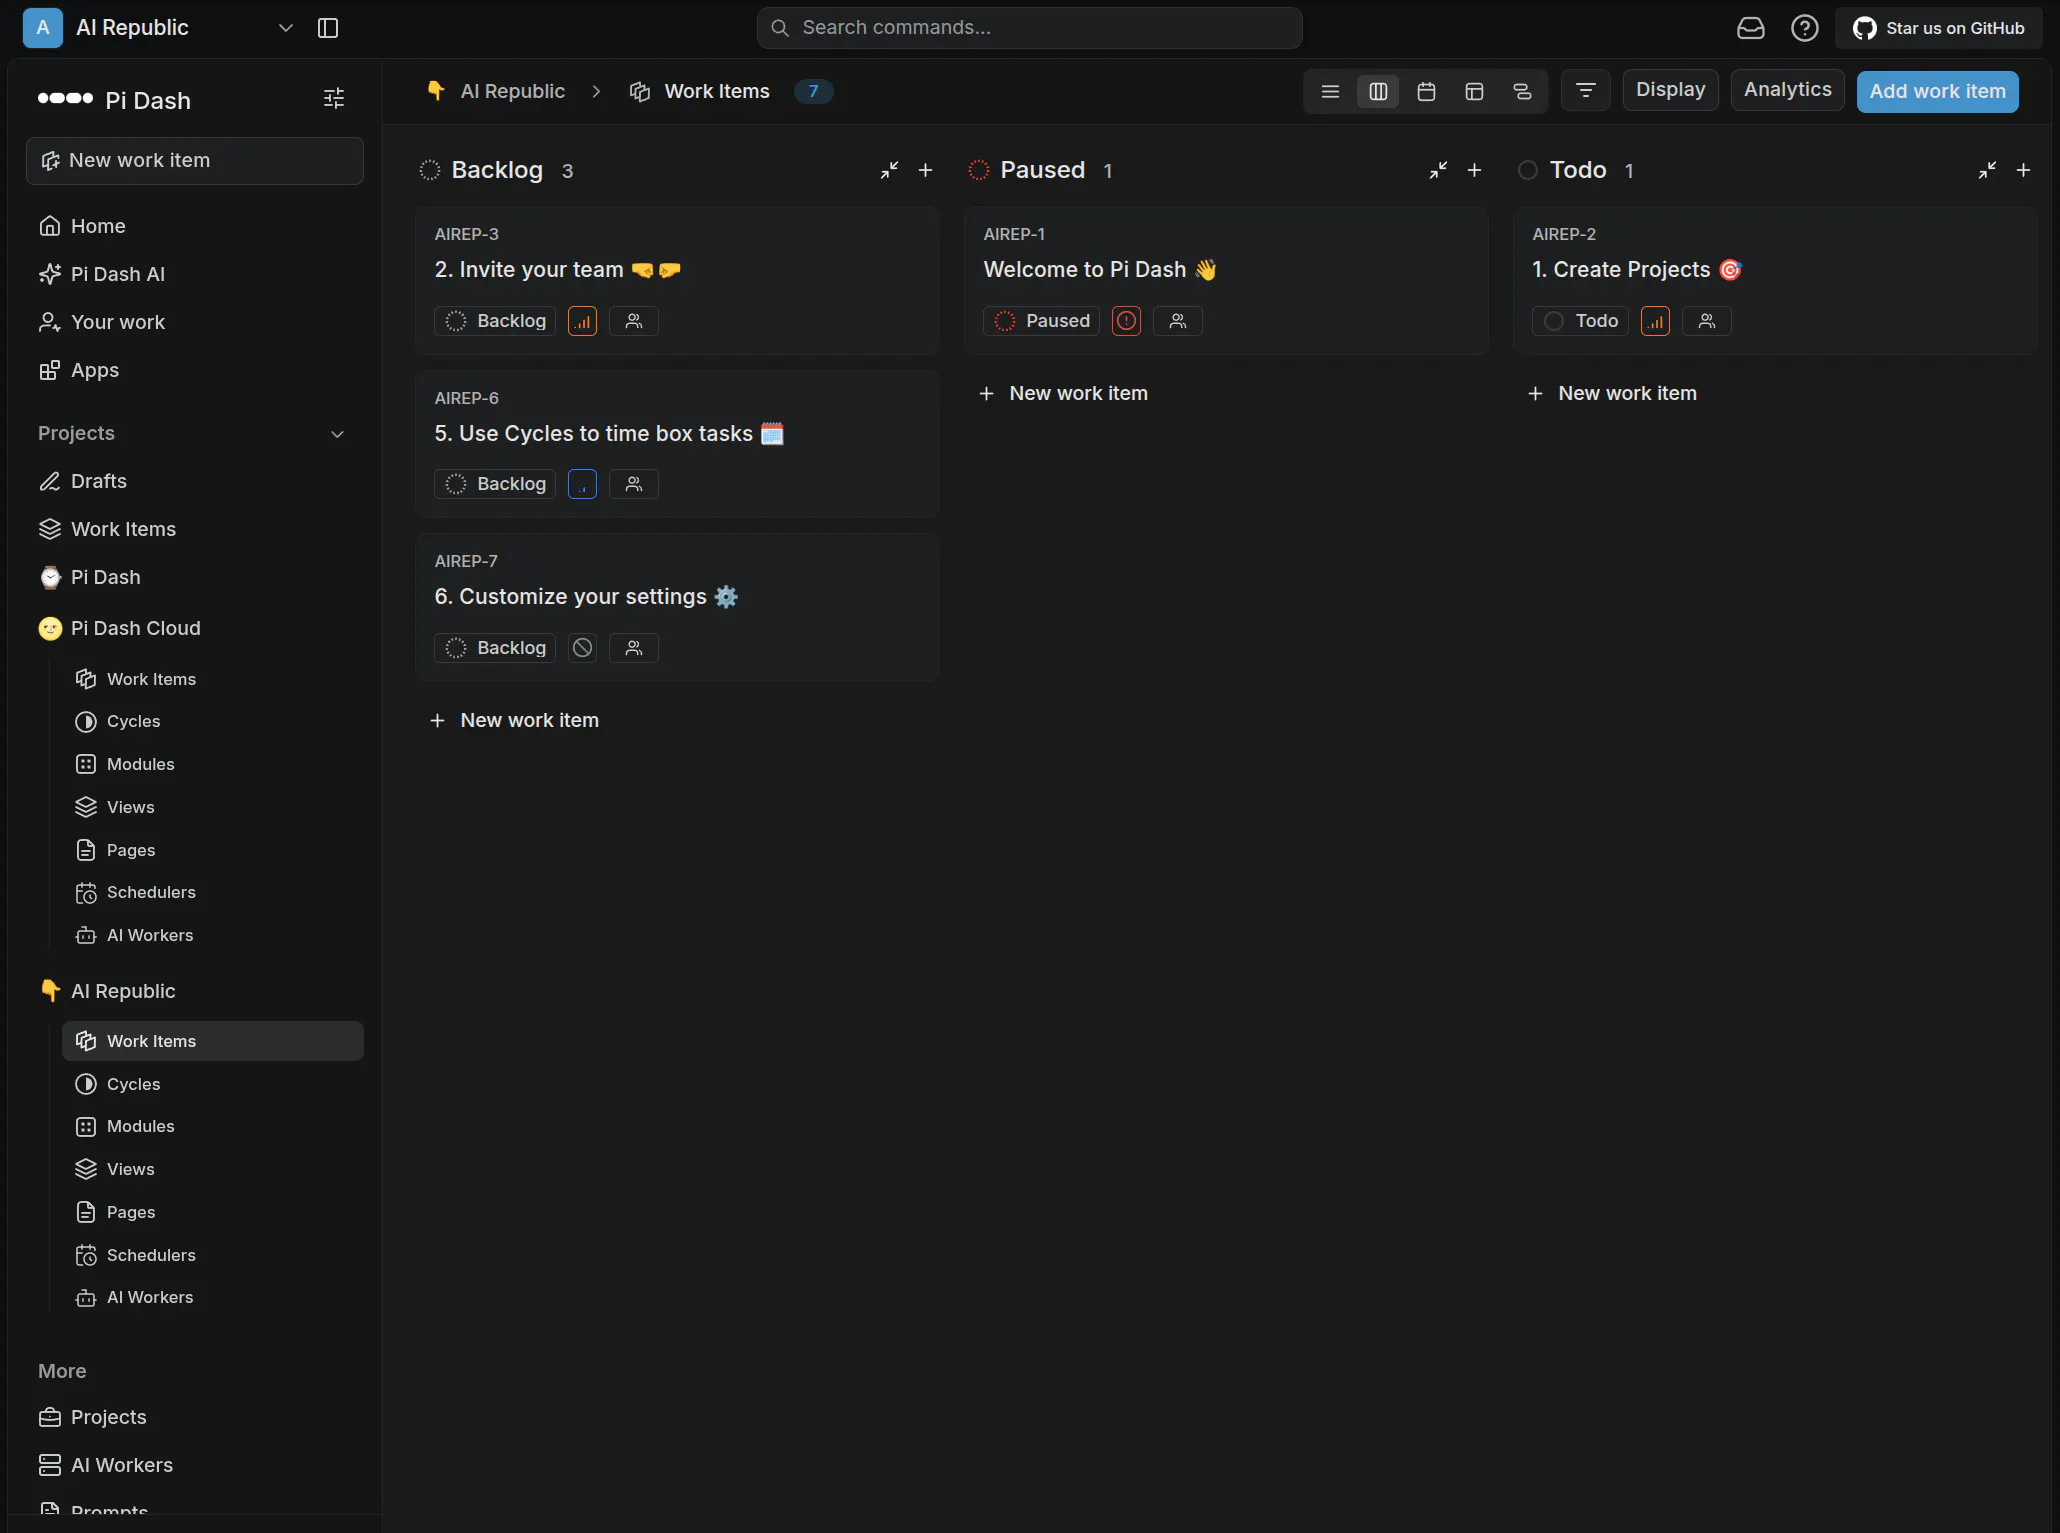Open assignees icon on Invite your team card
2060x1533 pixels.
[634, 321]
